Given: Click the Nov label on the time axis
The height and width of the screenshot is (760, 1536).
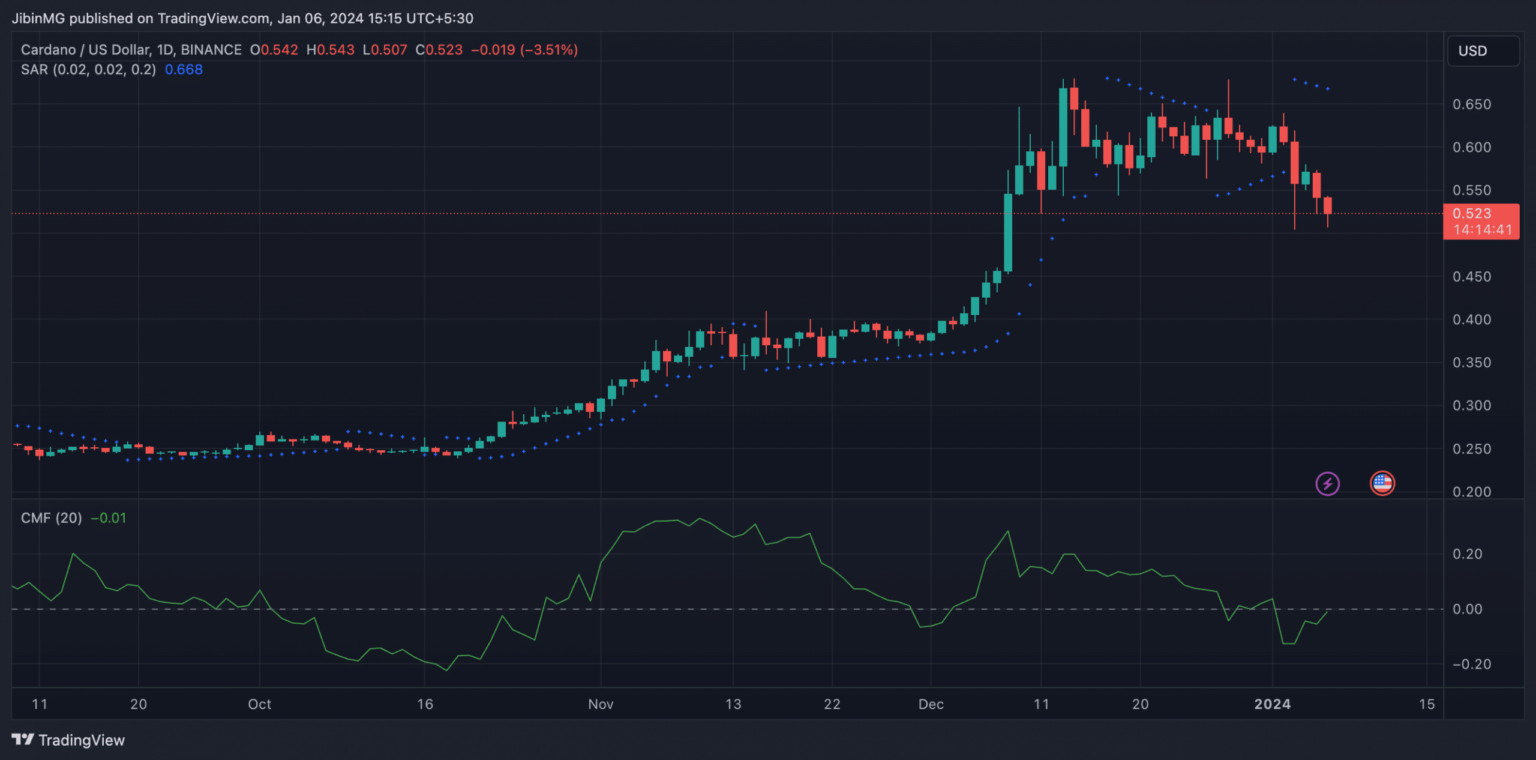Looking at the screenshot, I should click(600, 704).
